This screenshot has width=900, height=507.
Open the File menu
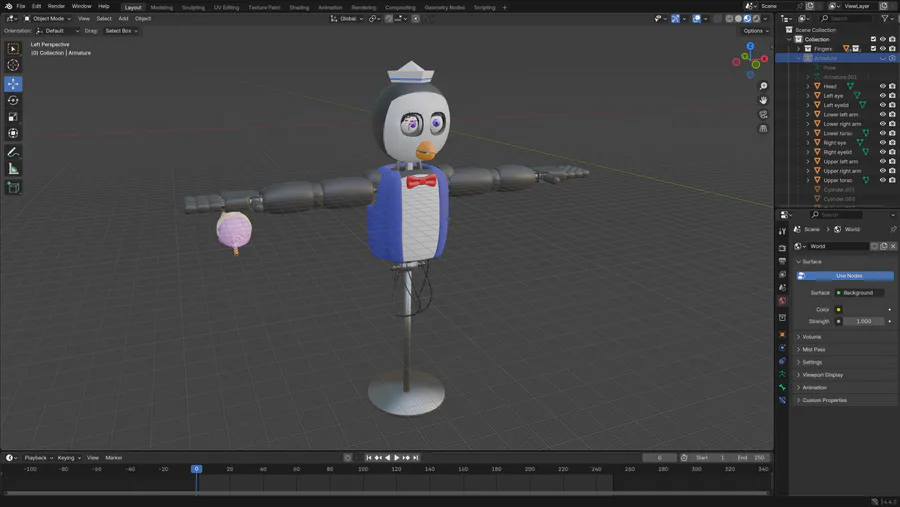point(21,6)
